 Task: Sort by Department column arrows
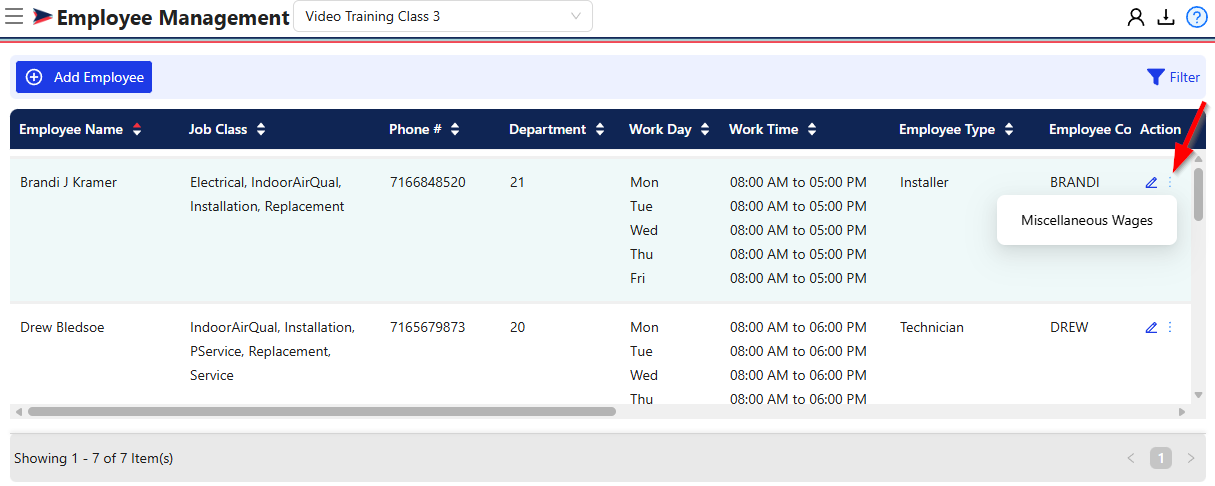[600, 130]
